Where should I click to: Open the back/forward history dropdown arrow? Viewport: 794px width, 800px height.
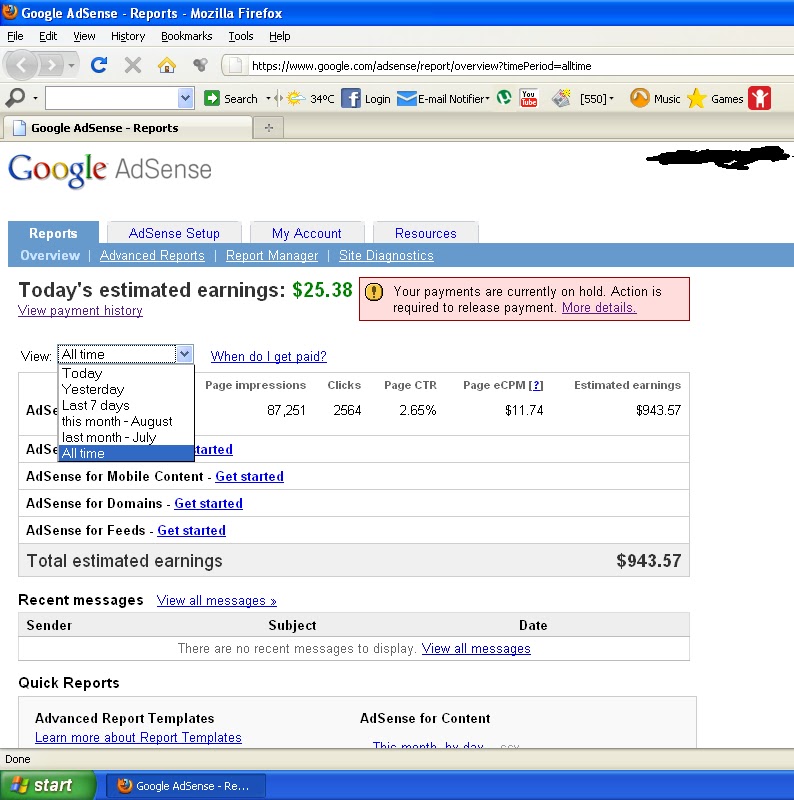[x=71, y=65]
